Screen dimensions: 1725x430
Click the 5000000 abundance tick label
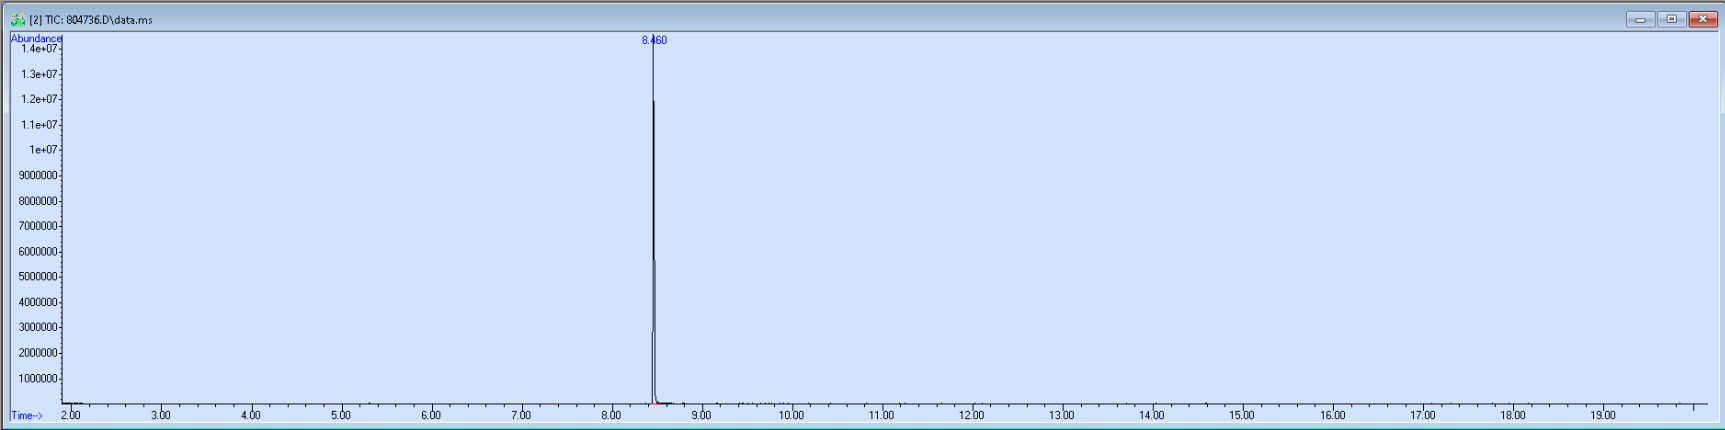38,277
